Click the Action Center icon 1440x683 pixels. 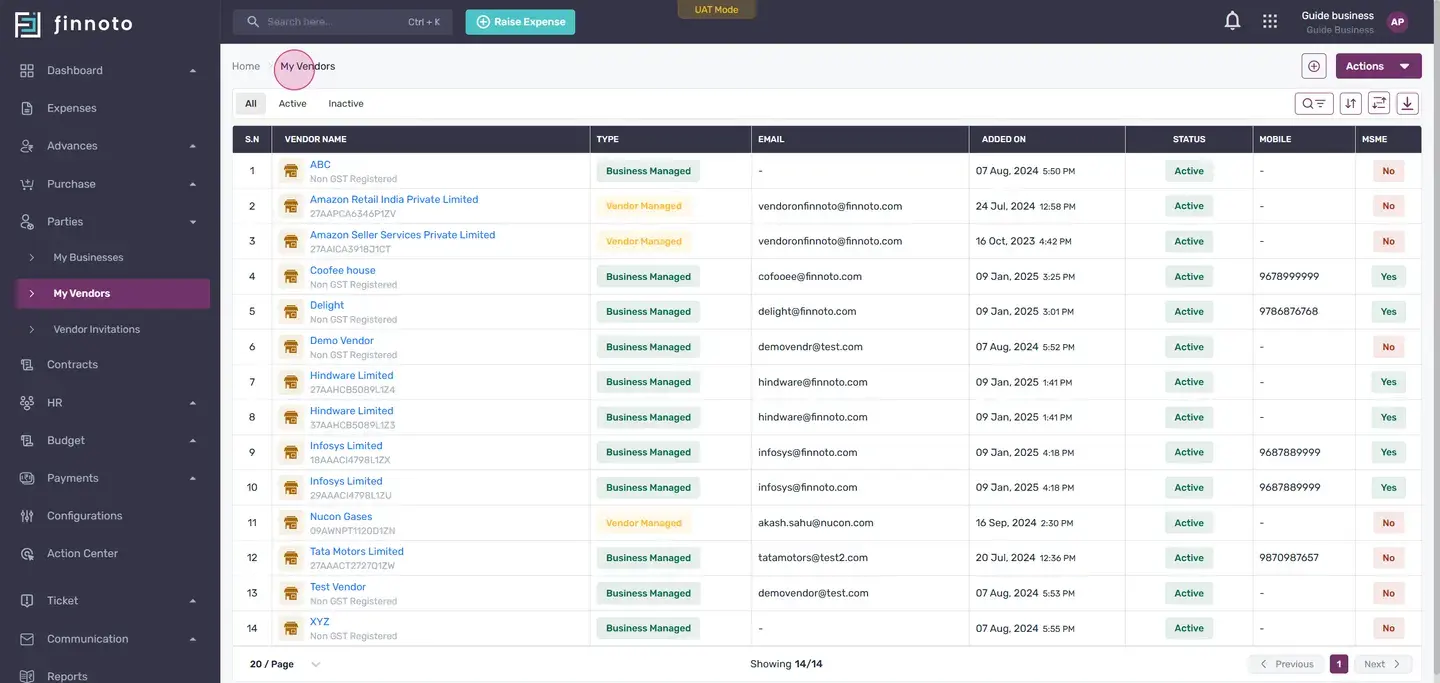pos(27,553)
